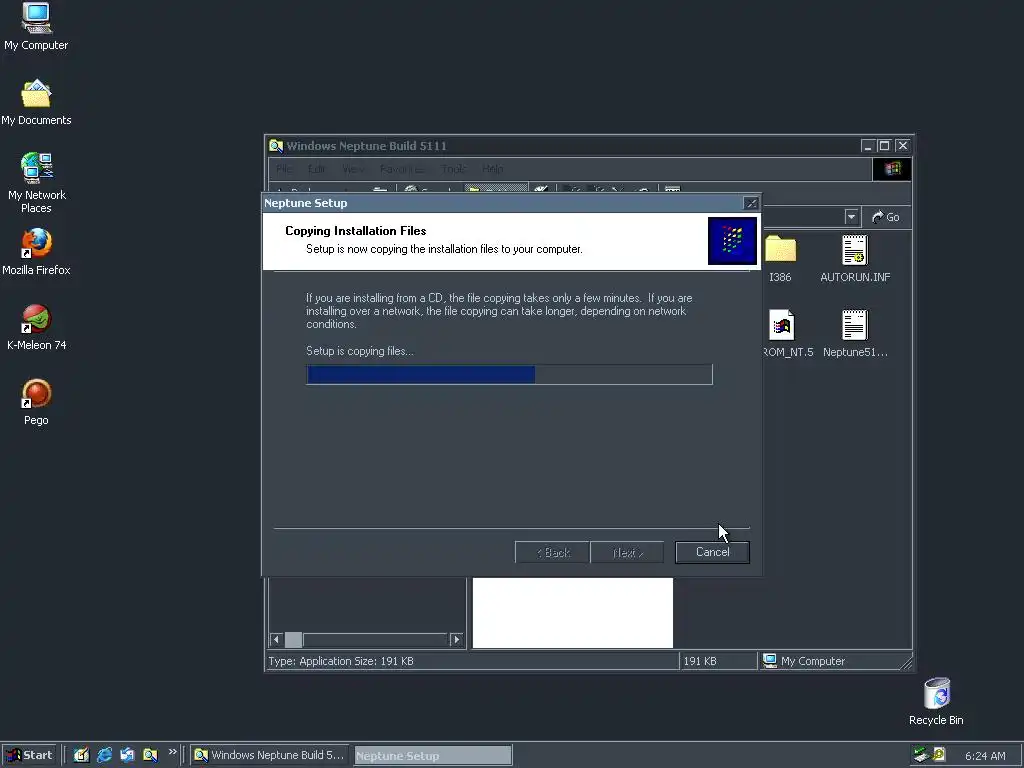
Task: Open the View menu in Explorer window
Action: pos(353,169)
